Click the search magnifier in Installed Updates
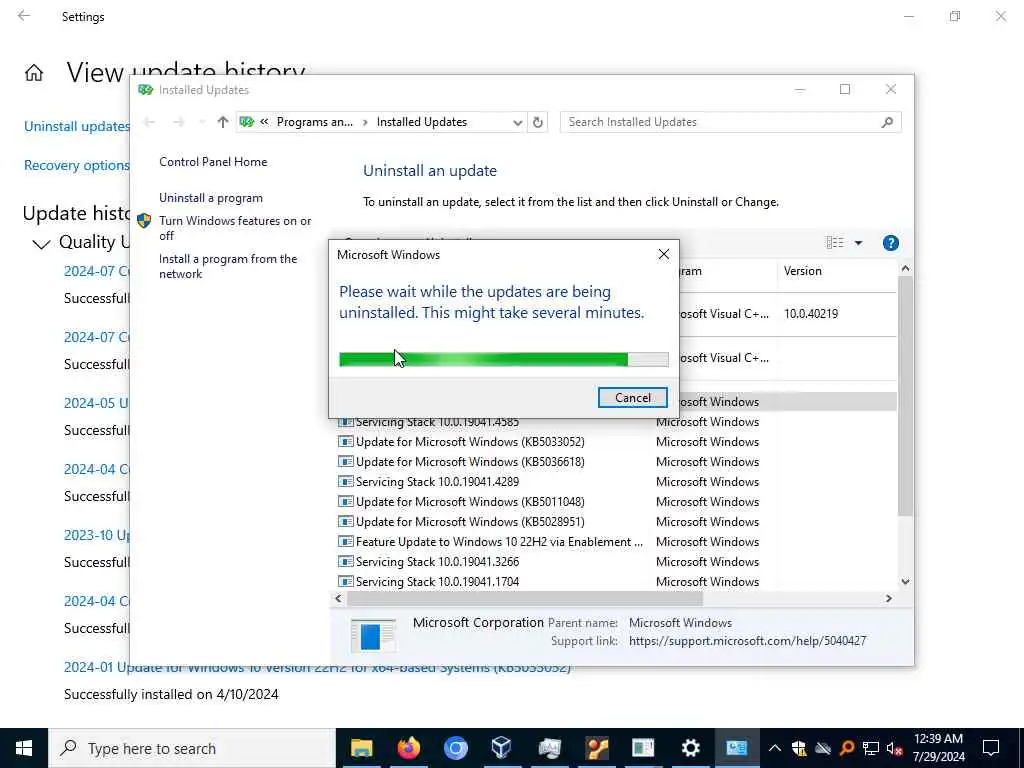Image resolution: width=1024 pixels, height=768 pixels. [x=887, y=122]
